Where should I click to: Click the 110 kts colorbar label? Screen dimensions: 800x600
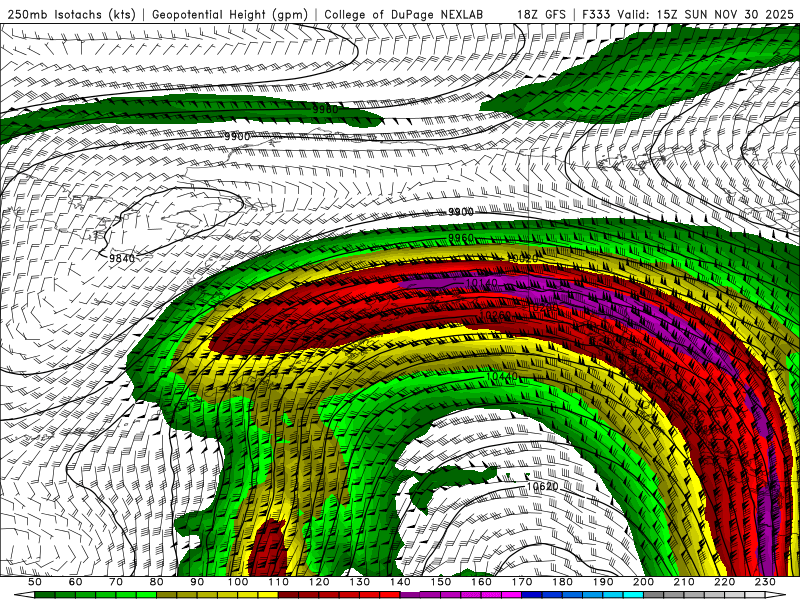279,582
